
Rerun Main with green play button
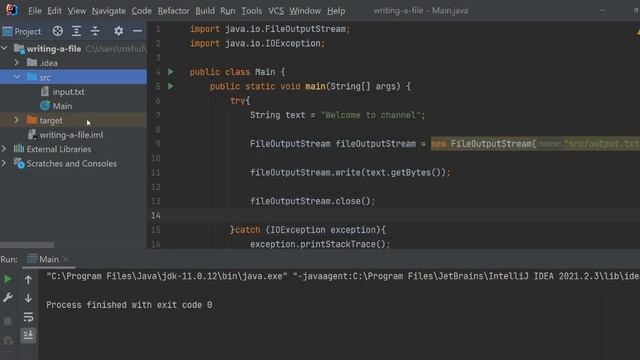point(8,279)
